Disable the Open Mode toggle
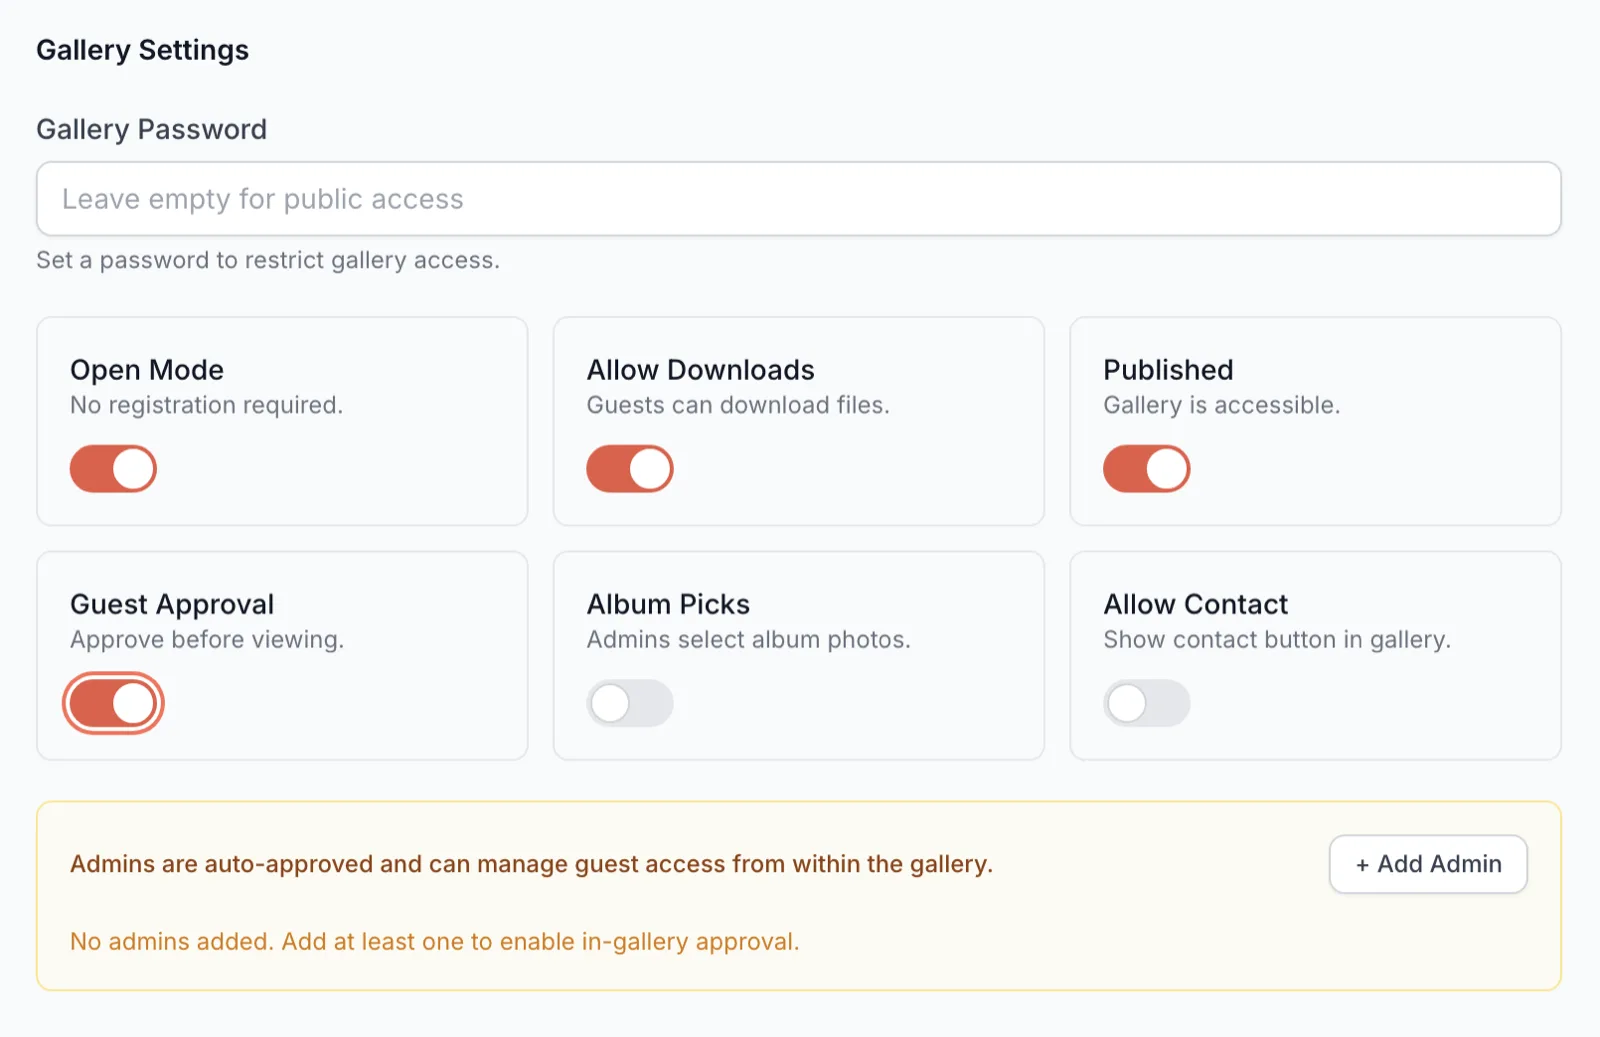The width and height of the screenshot is (1600, 1037). click(x=113, y=469)
